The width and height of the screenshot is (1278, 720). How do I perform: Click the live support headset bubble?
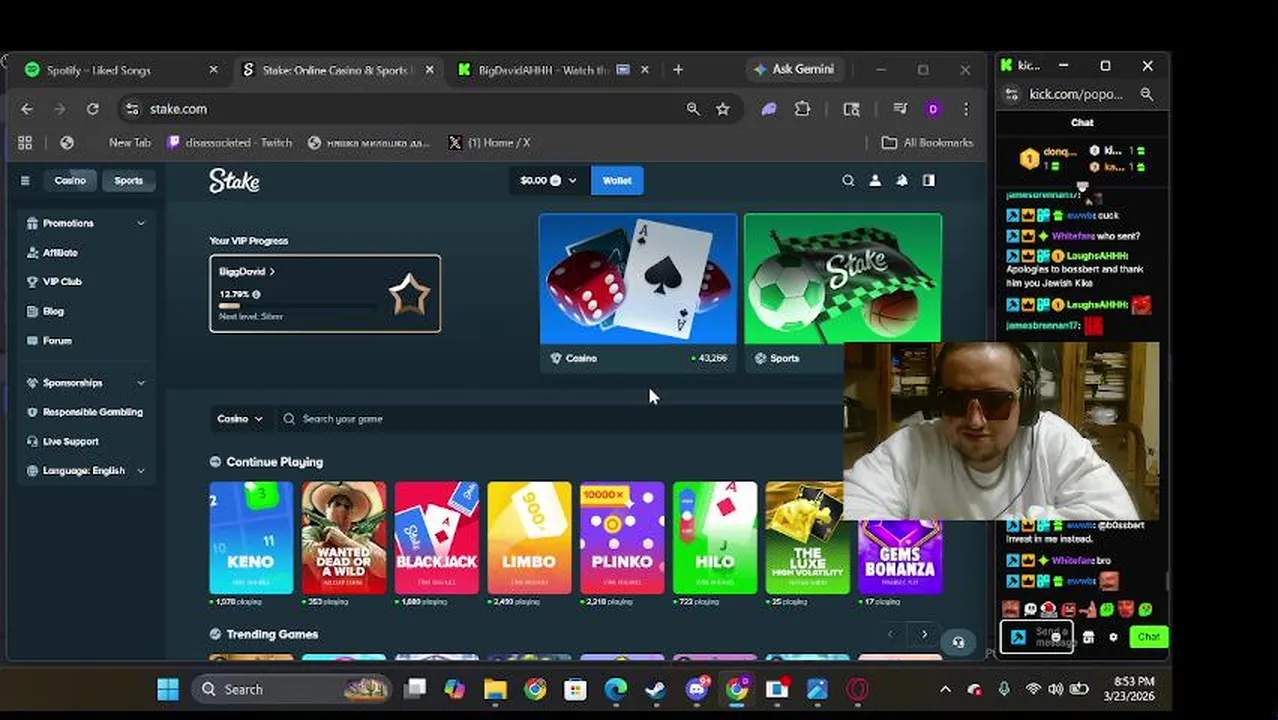coord(958,643)
